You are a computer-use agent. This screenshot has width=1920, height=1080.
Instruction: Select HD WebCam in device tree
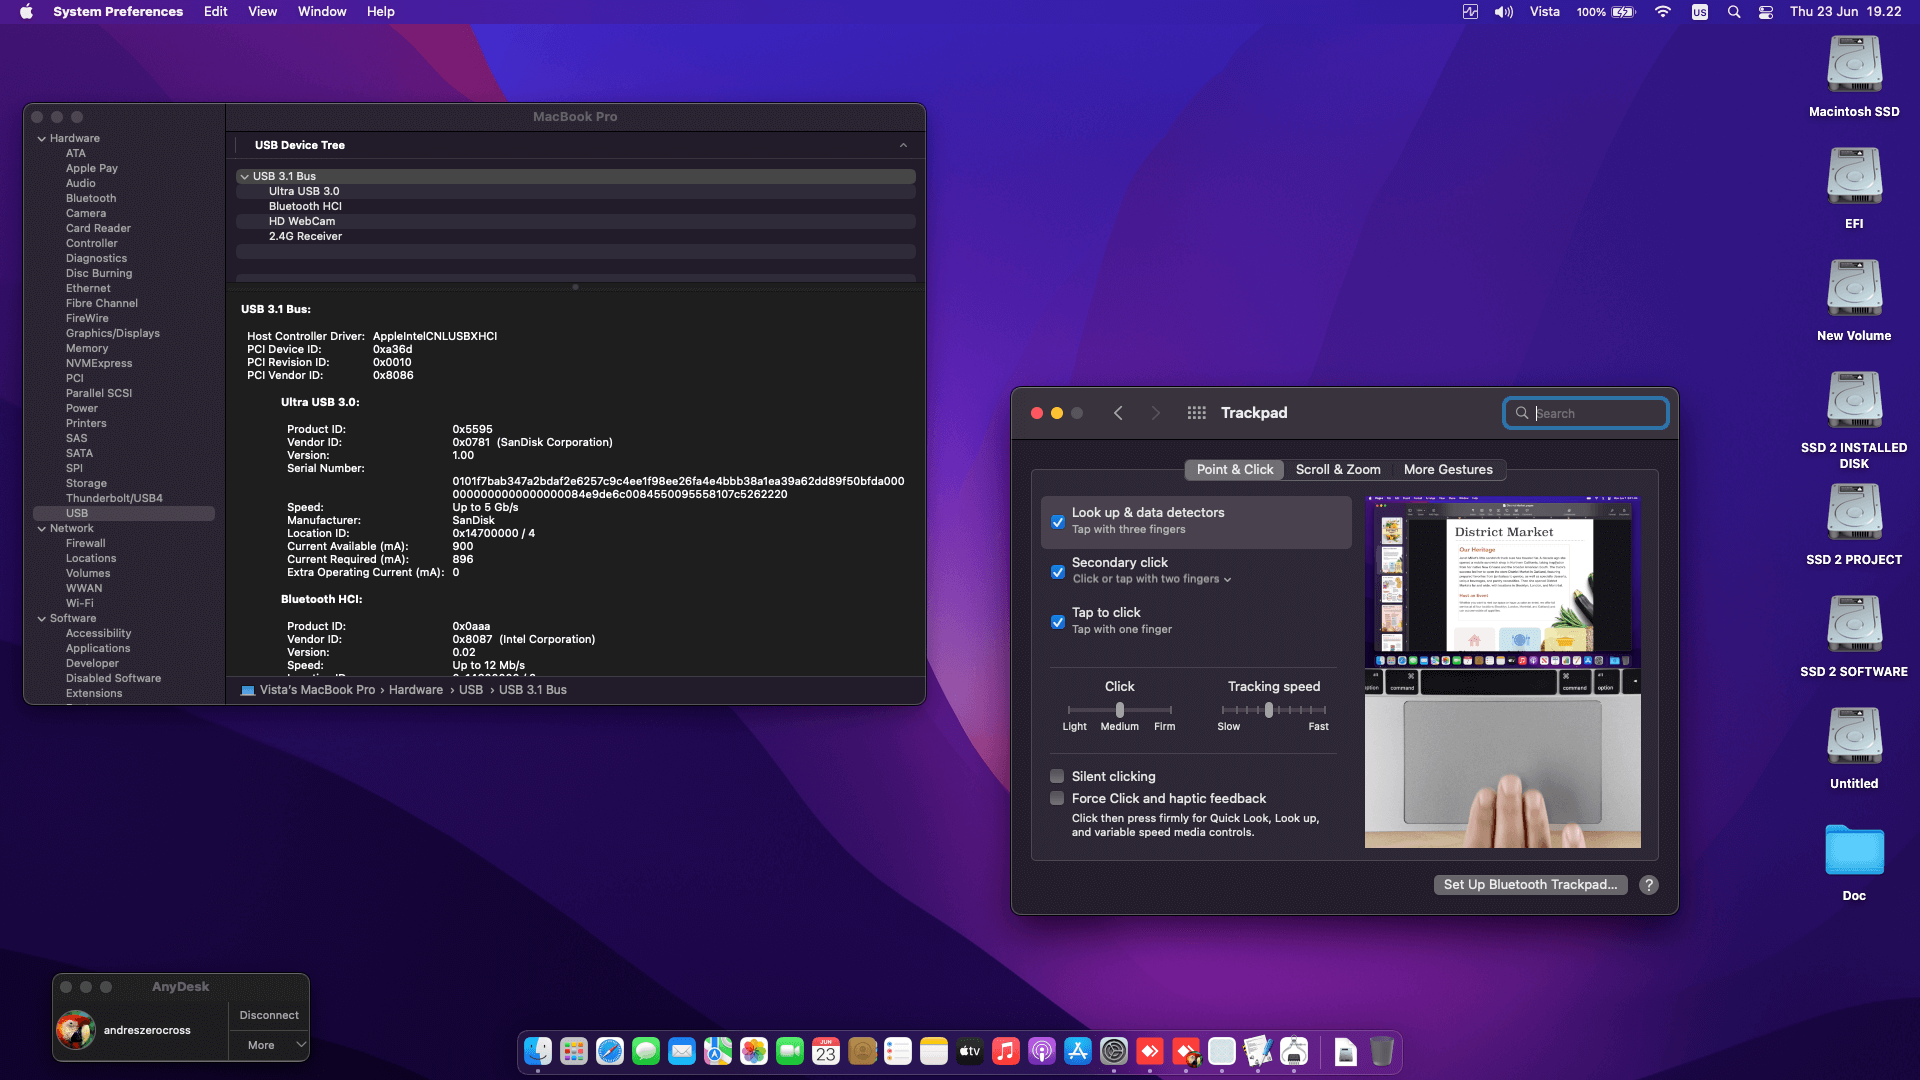coord(575,221)
